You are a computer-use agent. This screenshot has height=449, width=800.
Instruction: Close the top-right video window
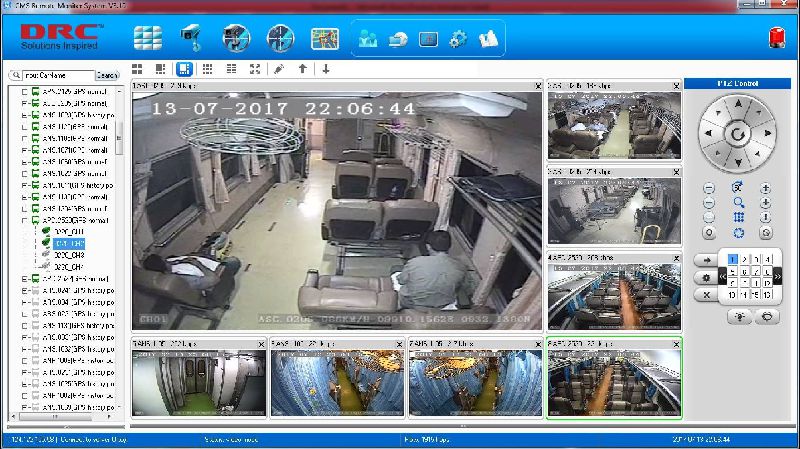tap(676, 86)
